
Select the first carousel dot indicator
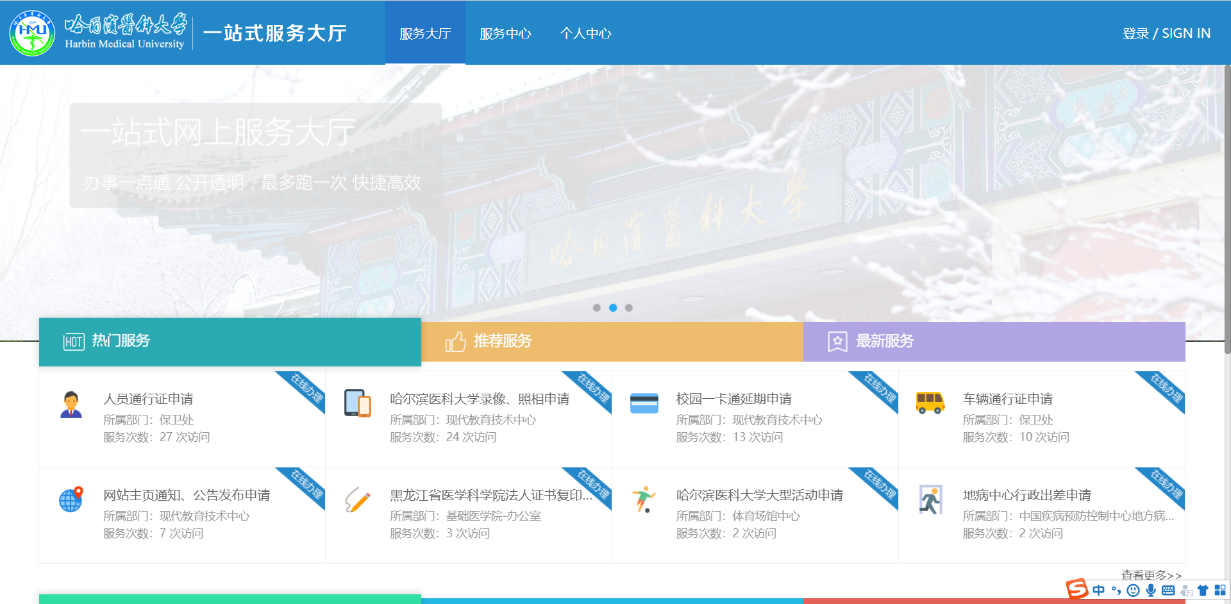pos(597,308)
